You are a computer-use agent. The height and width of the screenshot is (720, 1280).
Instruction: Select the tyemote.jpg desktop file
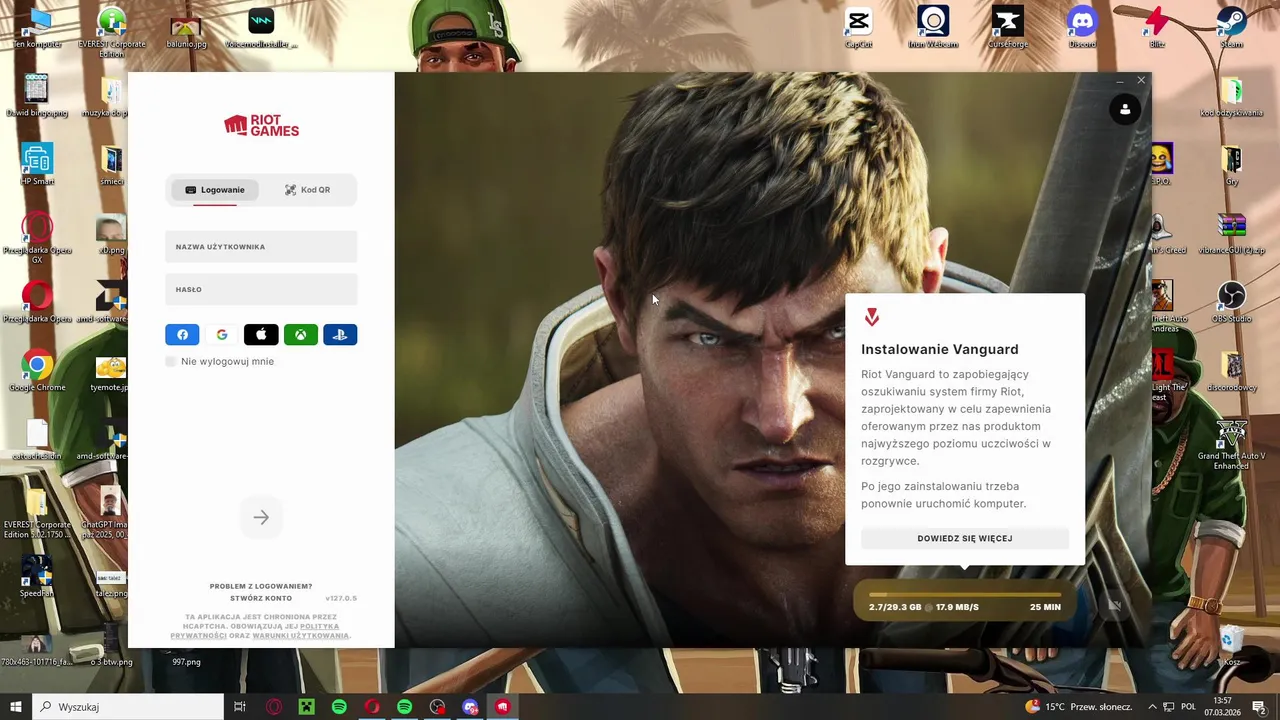point(110,372)
